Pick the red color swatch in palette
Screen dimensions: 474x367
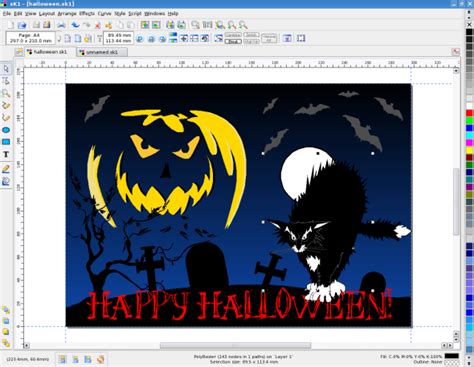[469, 113]
